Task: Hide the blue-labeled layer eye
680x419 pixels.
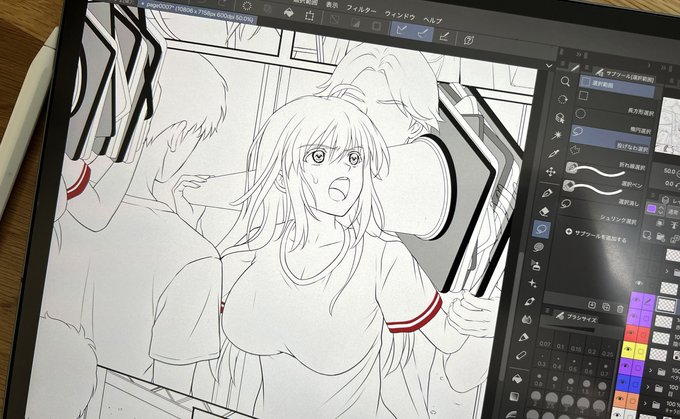Action: click(x=623, y=383)
